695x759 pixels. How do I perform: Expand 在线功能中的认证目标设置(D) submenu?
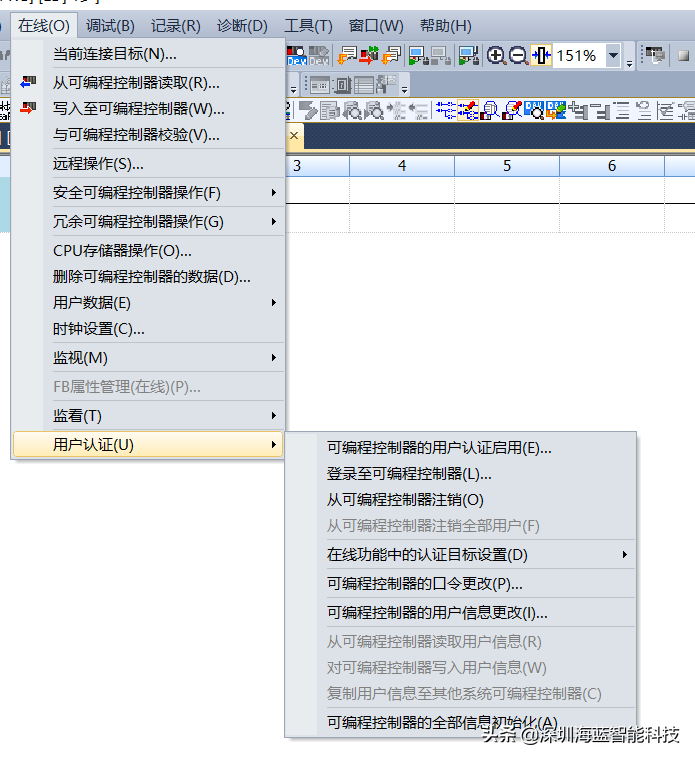pyautogui.click(x=460, y=554)
